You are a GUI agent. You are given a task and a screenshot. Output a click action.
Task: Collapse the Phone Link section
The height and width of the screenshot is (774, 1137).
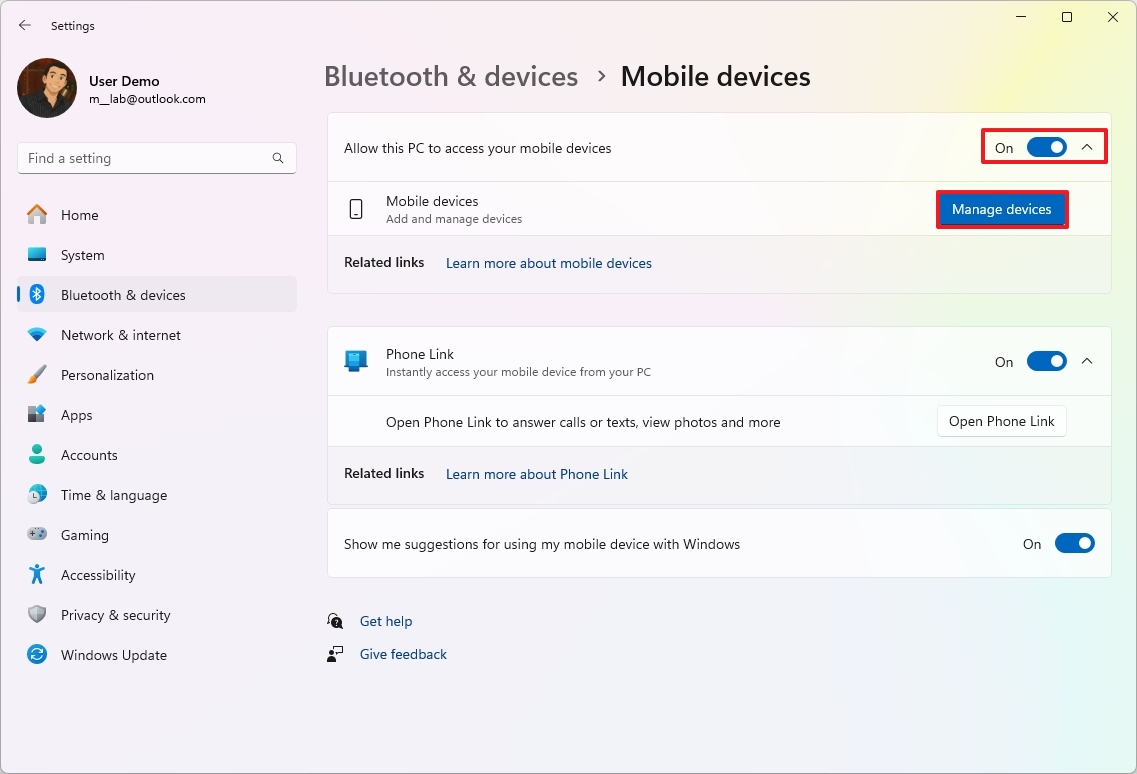[1088, 361]
